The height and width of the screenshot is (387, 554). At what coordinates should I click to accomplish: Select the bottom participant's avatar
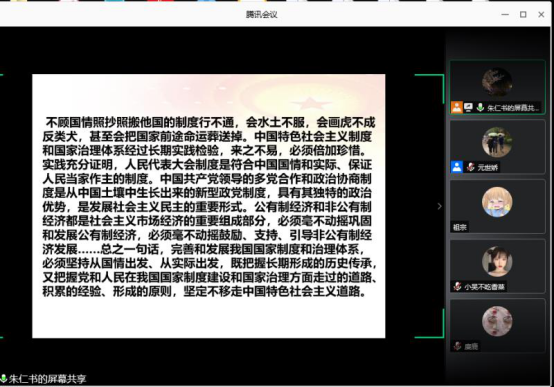(497, 321)
